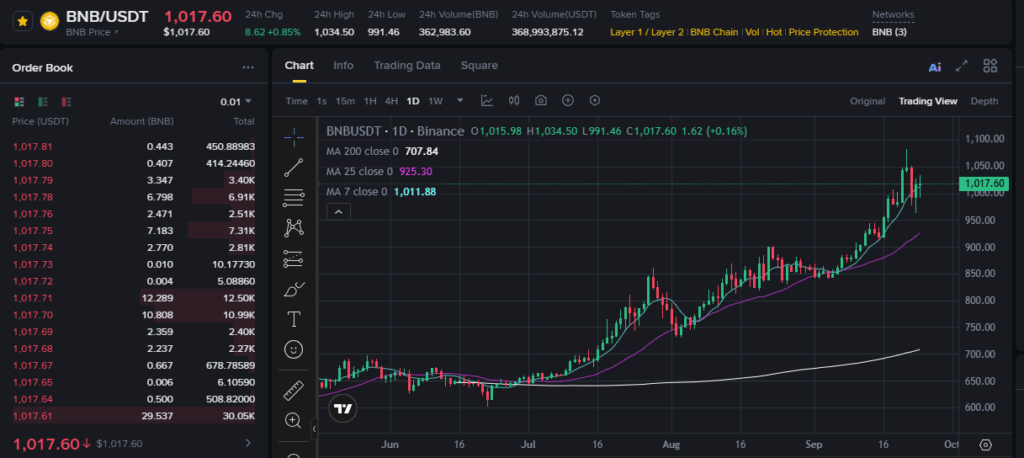Click MA 25 close indicator legend
The width and height of the screenshot is (1024, 458).
point(379,171)
